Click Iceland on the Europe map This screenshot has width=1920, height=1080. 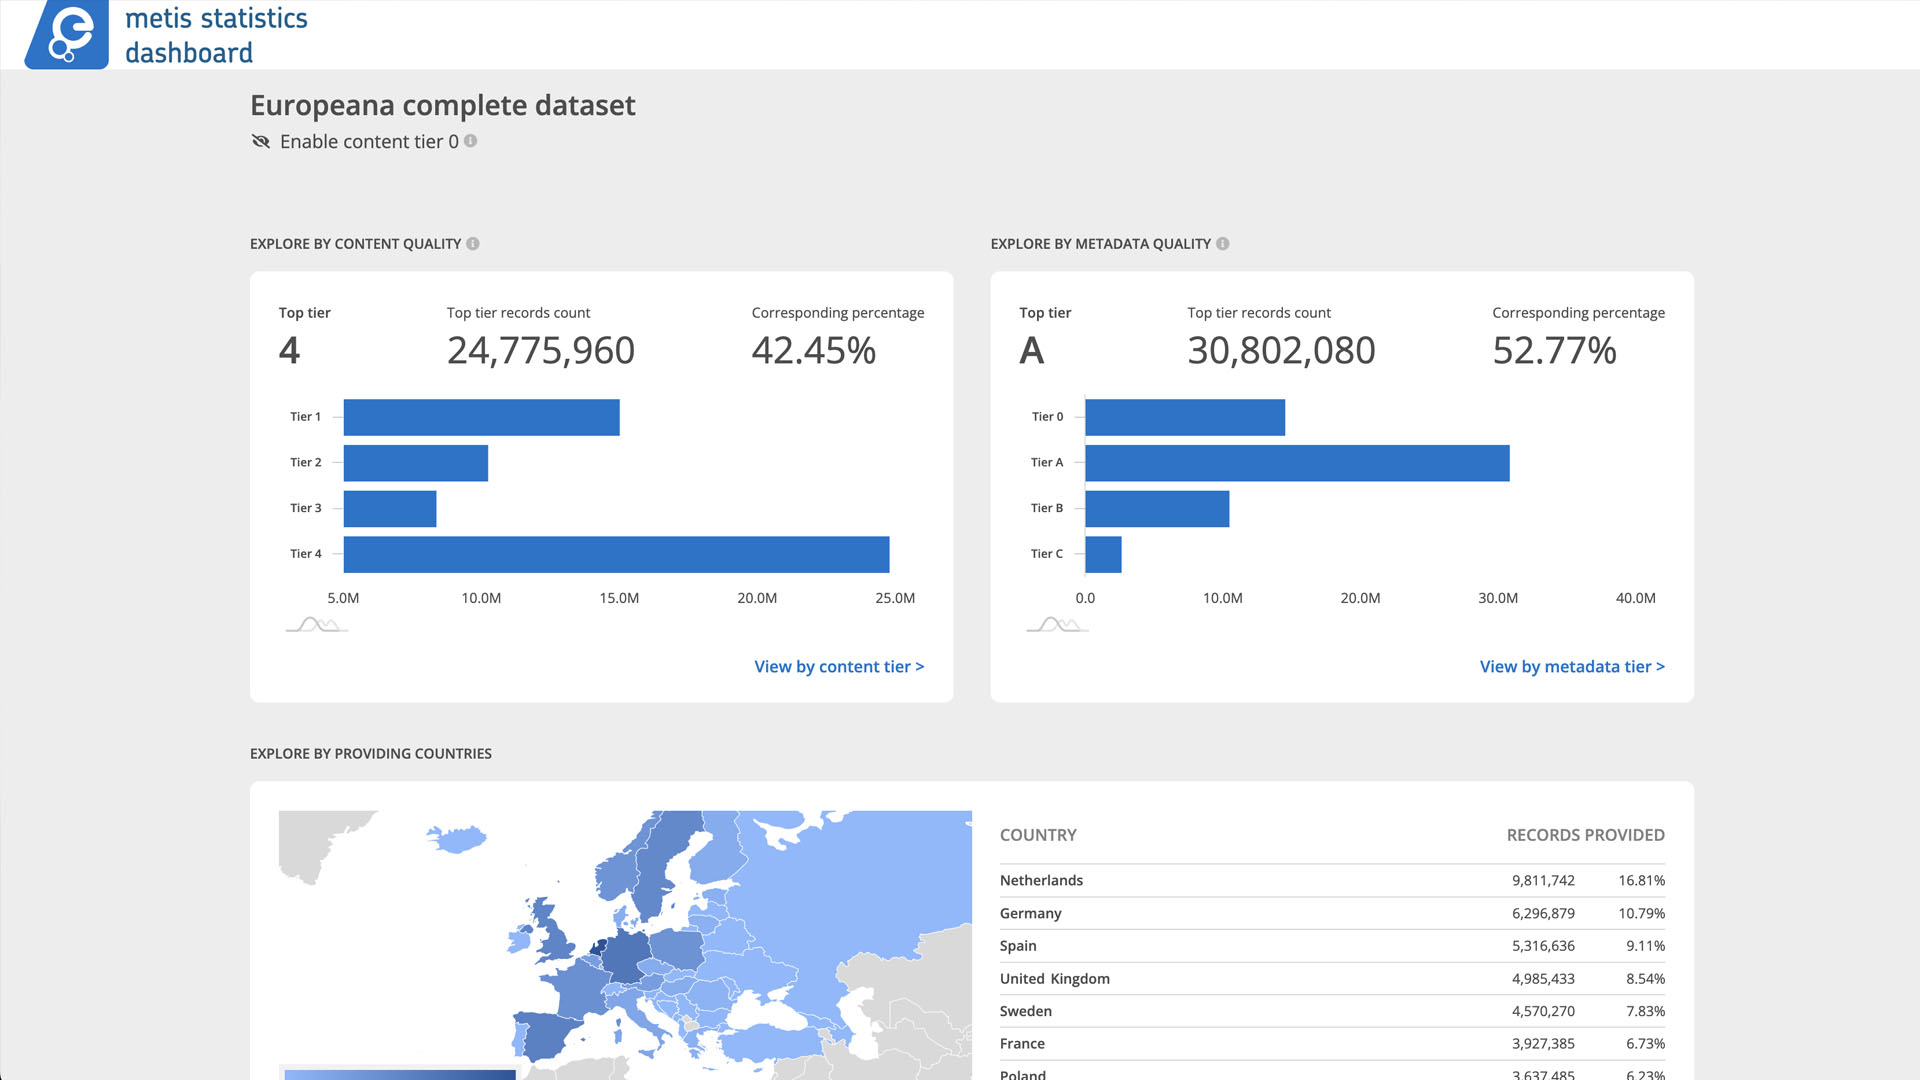click(x=457, y=838)
